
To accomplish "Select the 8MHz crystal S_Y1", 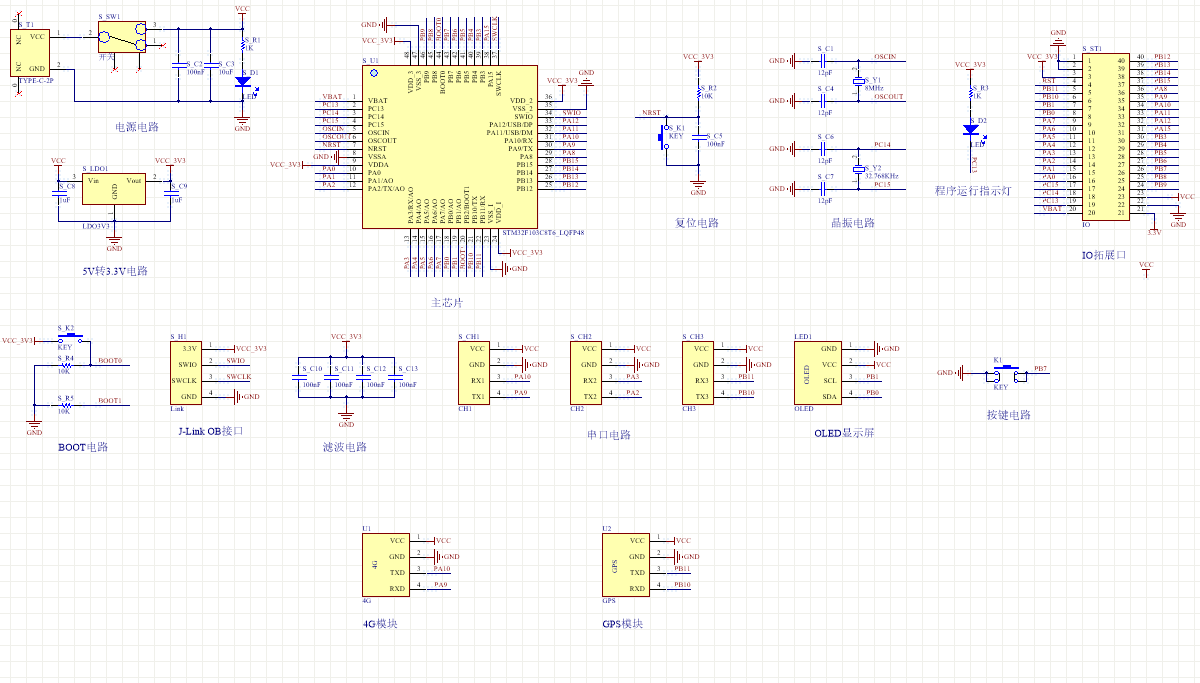I will [857, 80].
